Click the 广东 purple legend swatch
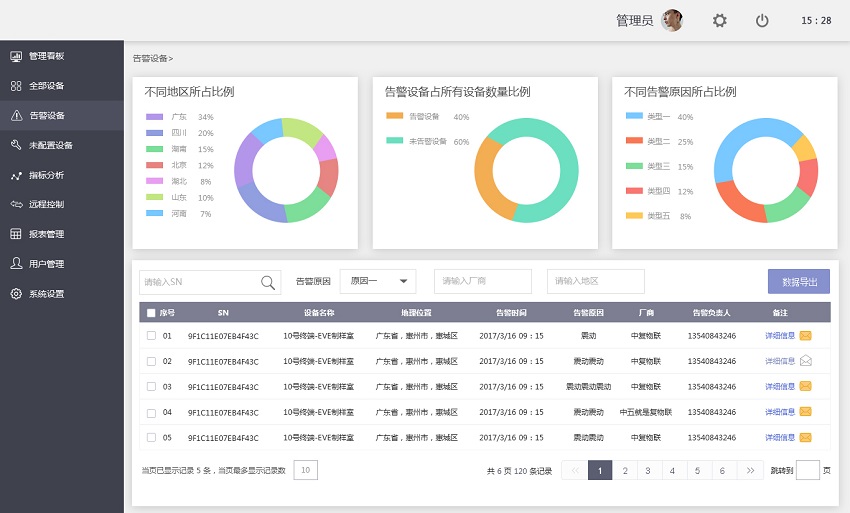This screenshot has height=513, width=850. tap(154, 117)
